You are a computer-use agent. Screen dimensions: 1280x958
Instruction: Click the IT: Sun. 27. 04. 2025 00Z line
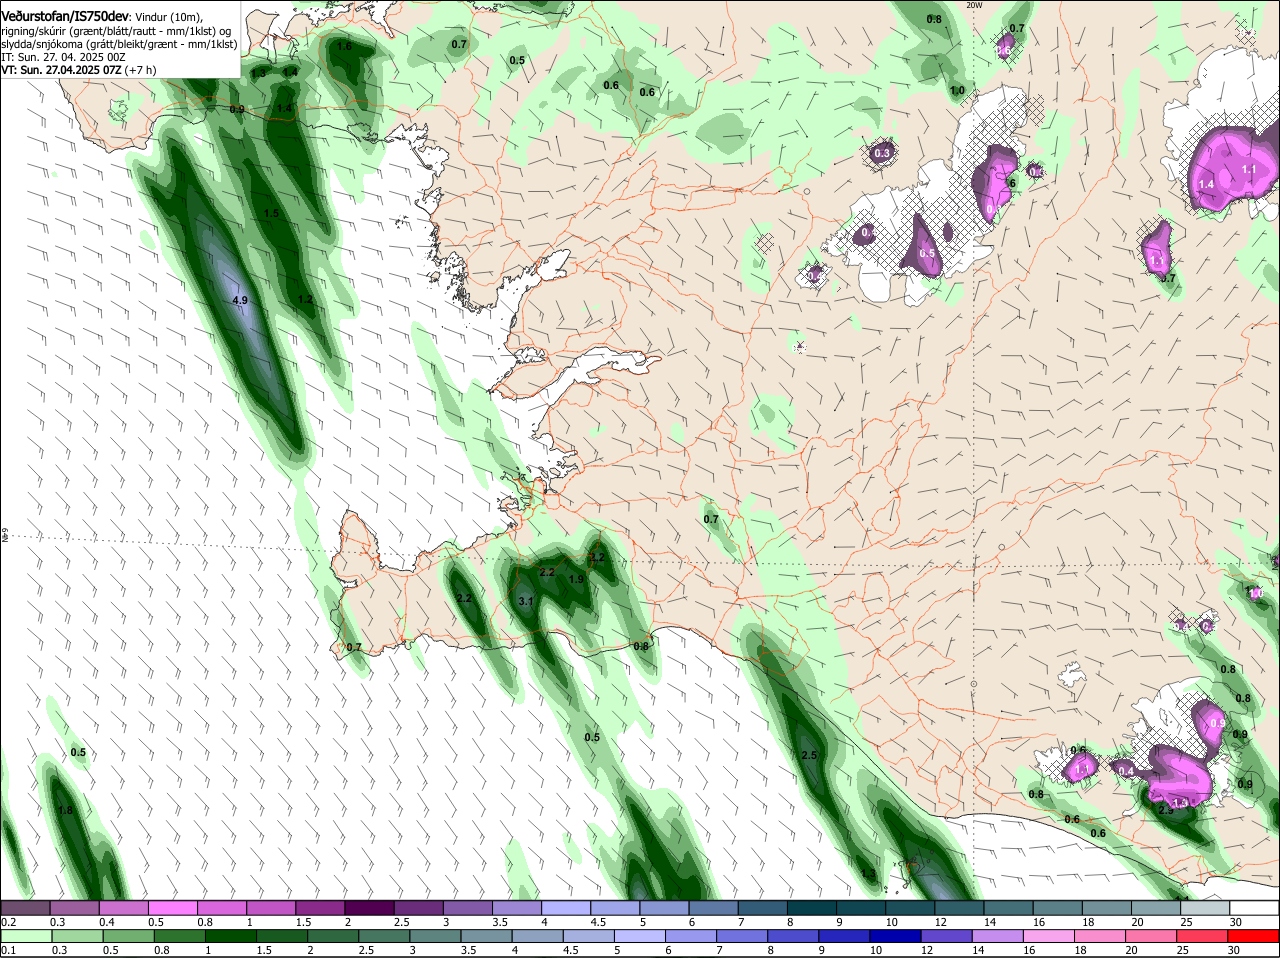tap(63, 57)
